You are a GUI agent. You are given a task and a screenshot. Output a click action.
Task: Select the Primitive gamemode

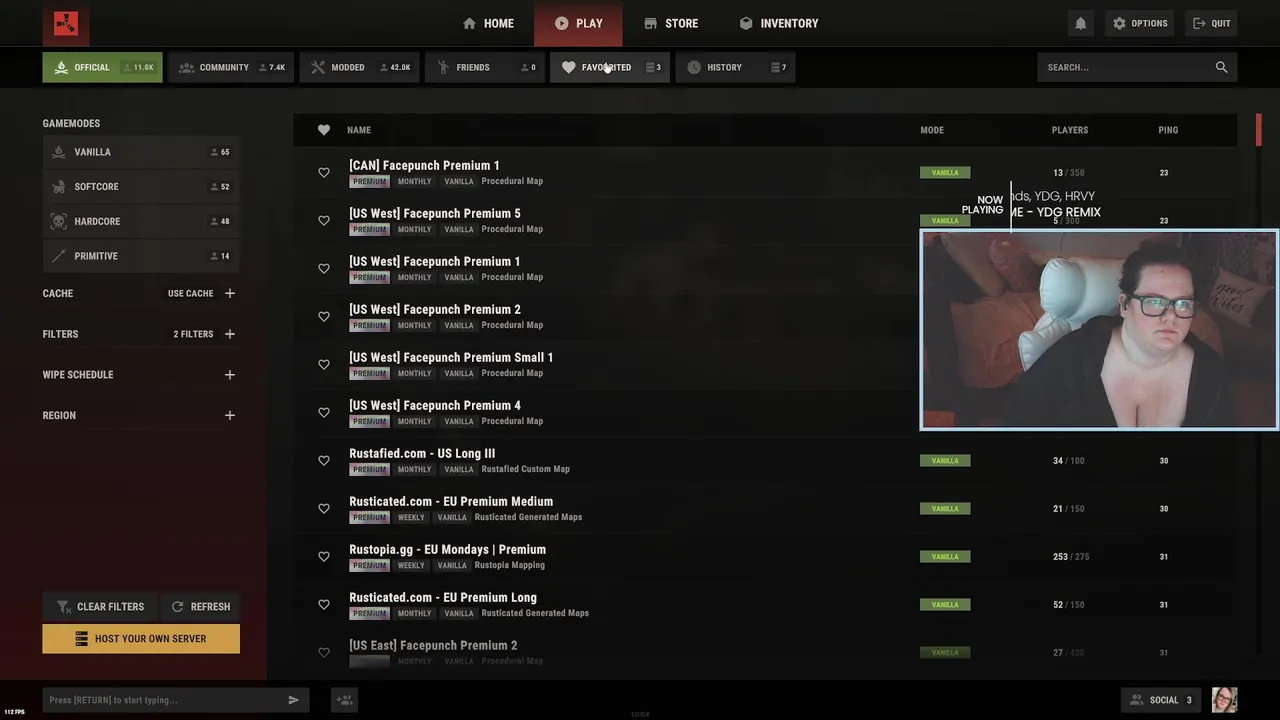pyautogui.click(x=141, y=256)
